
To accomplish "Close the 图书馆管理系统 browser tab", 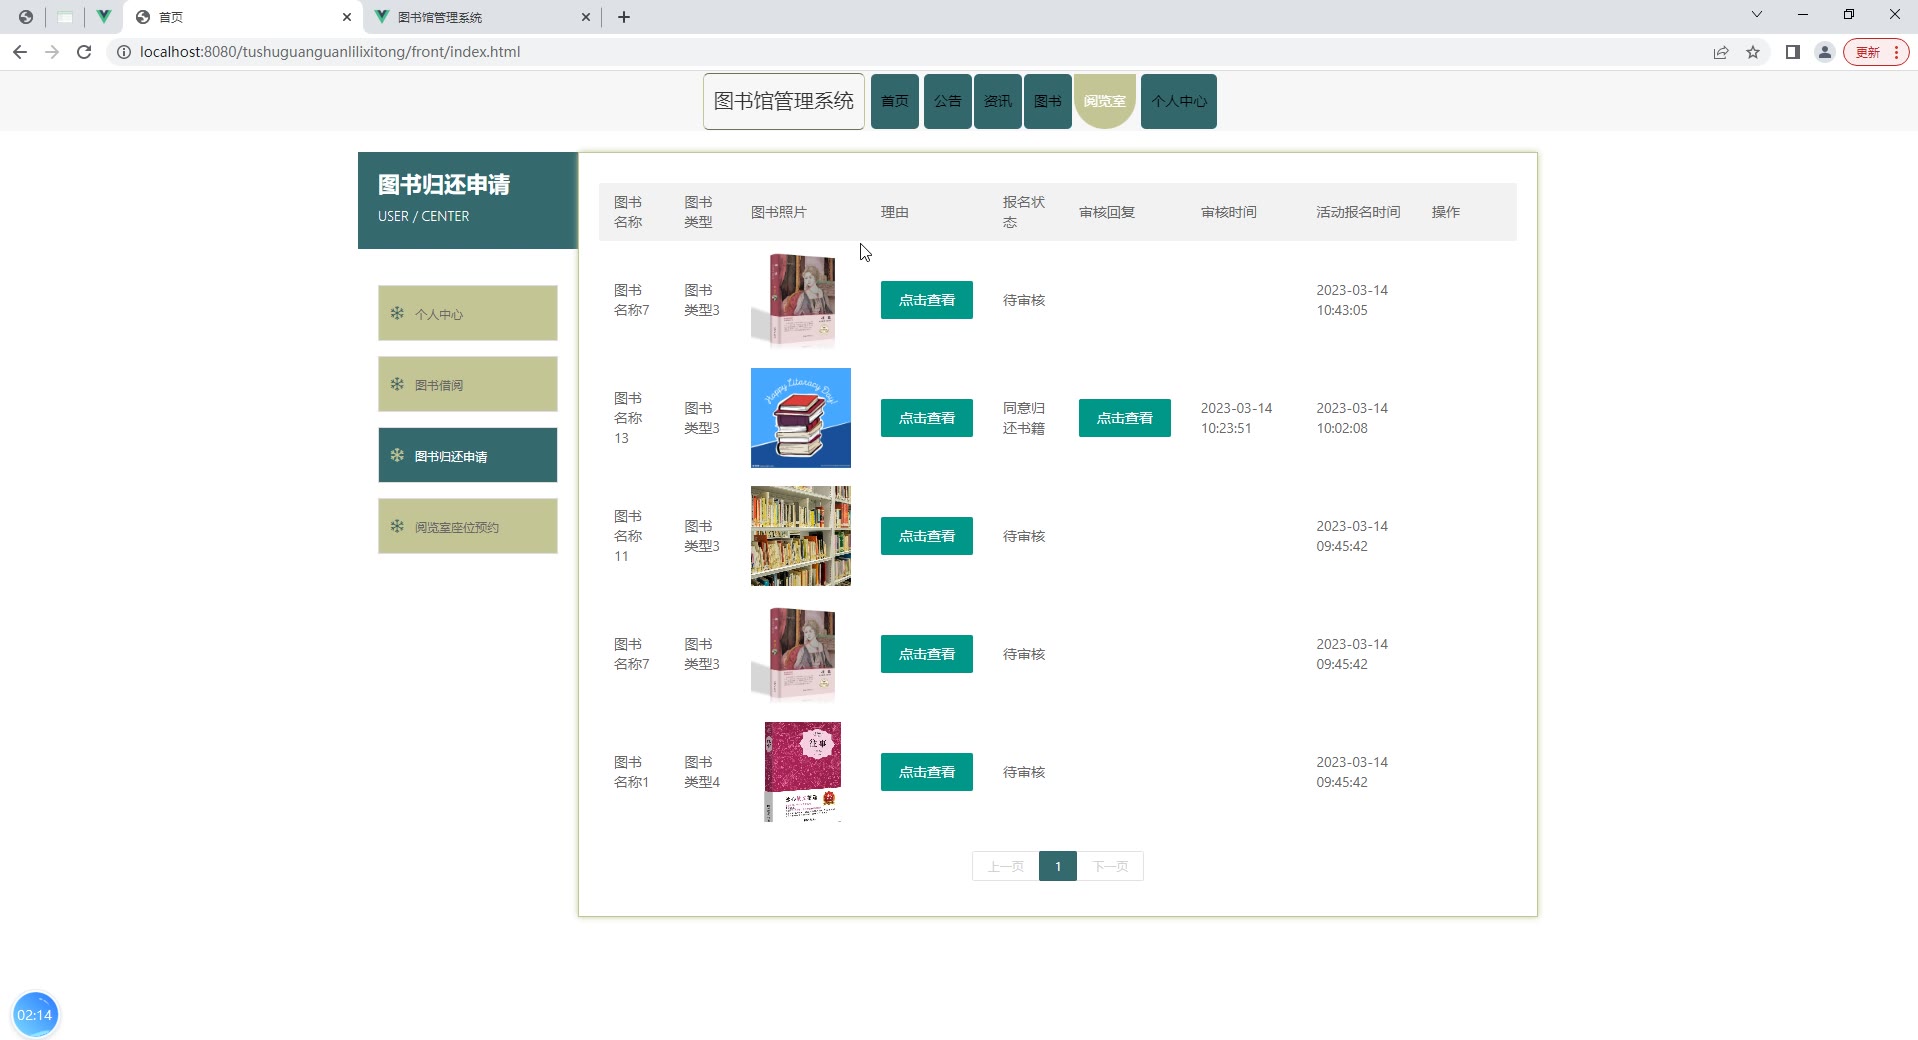I will [x=586, y=17].
